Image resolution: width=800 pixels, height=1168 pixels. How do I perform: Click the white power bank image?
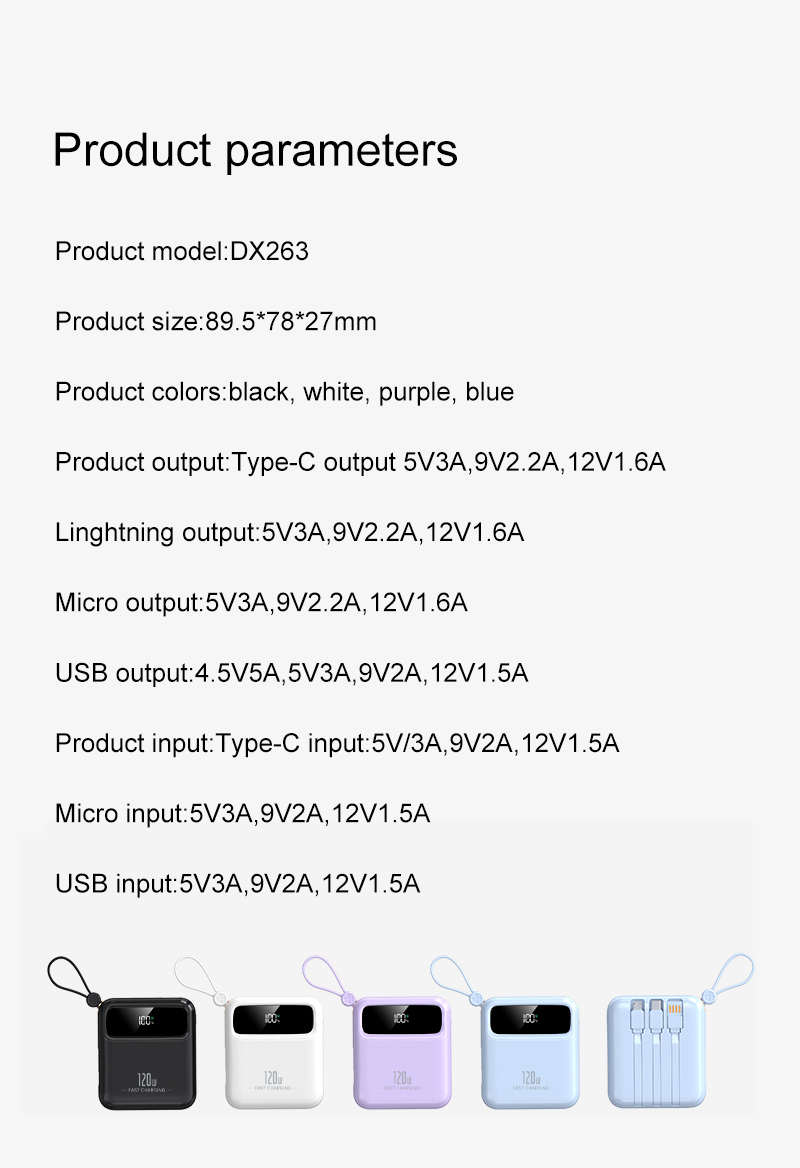(273, 1052)
